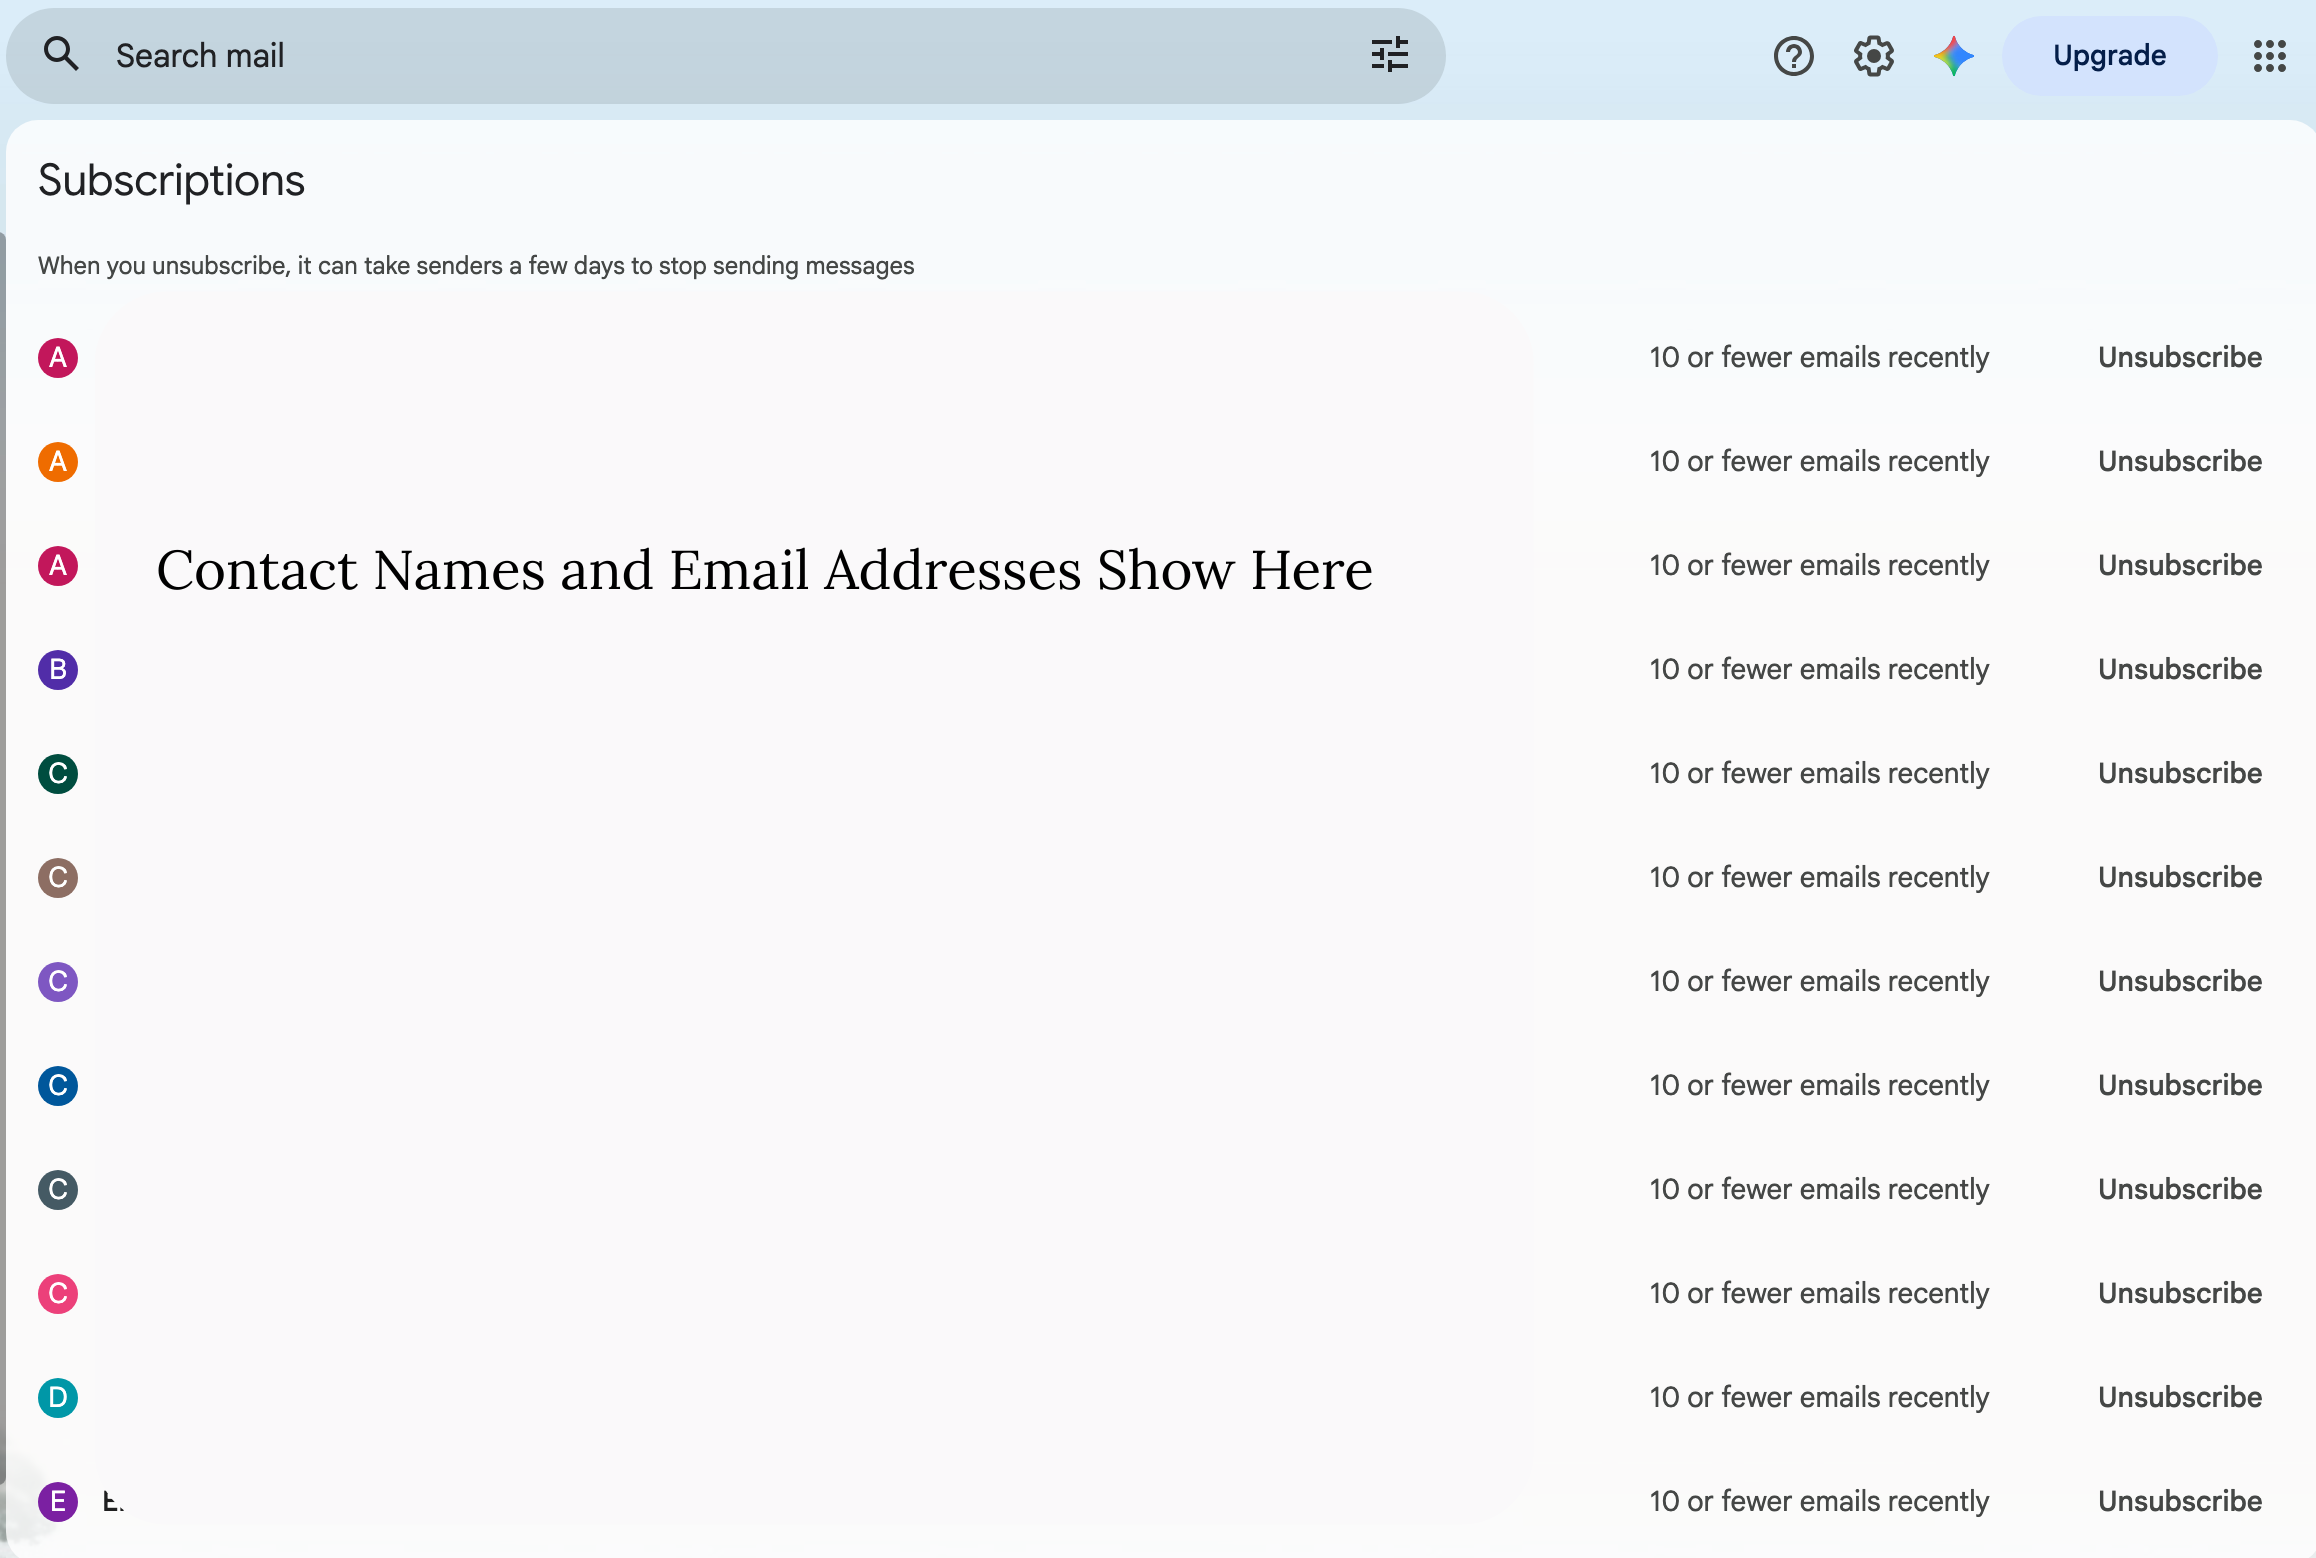This screenshot has height=1558, width=2316.
Task: Select the dark gray C avatar
Action: click(x=58, y=1190)
